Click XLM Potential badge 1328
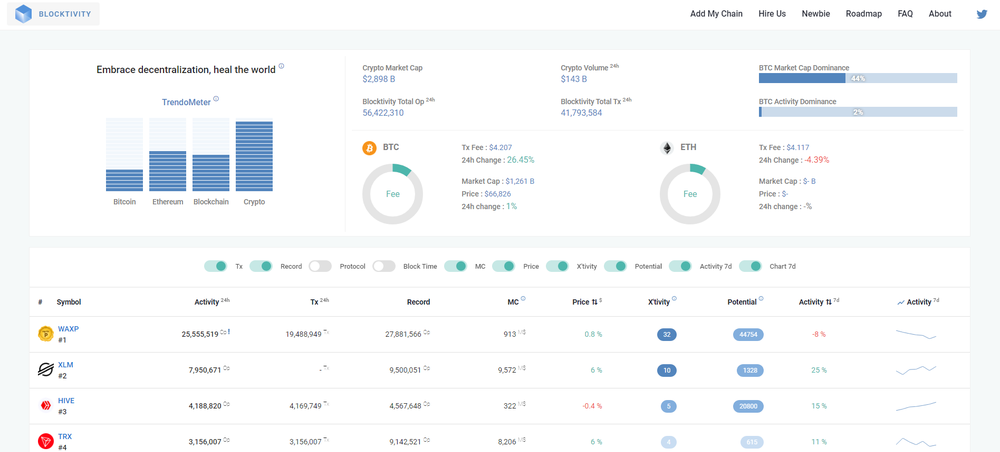Image resolution: width=1000 pixels, height=452 pixels. pyautogui.click(x=749, y=370)
